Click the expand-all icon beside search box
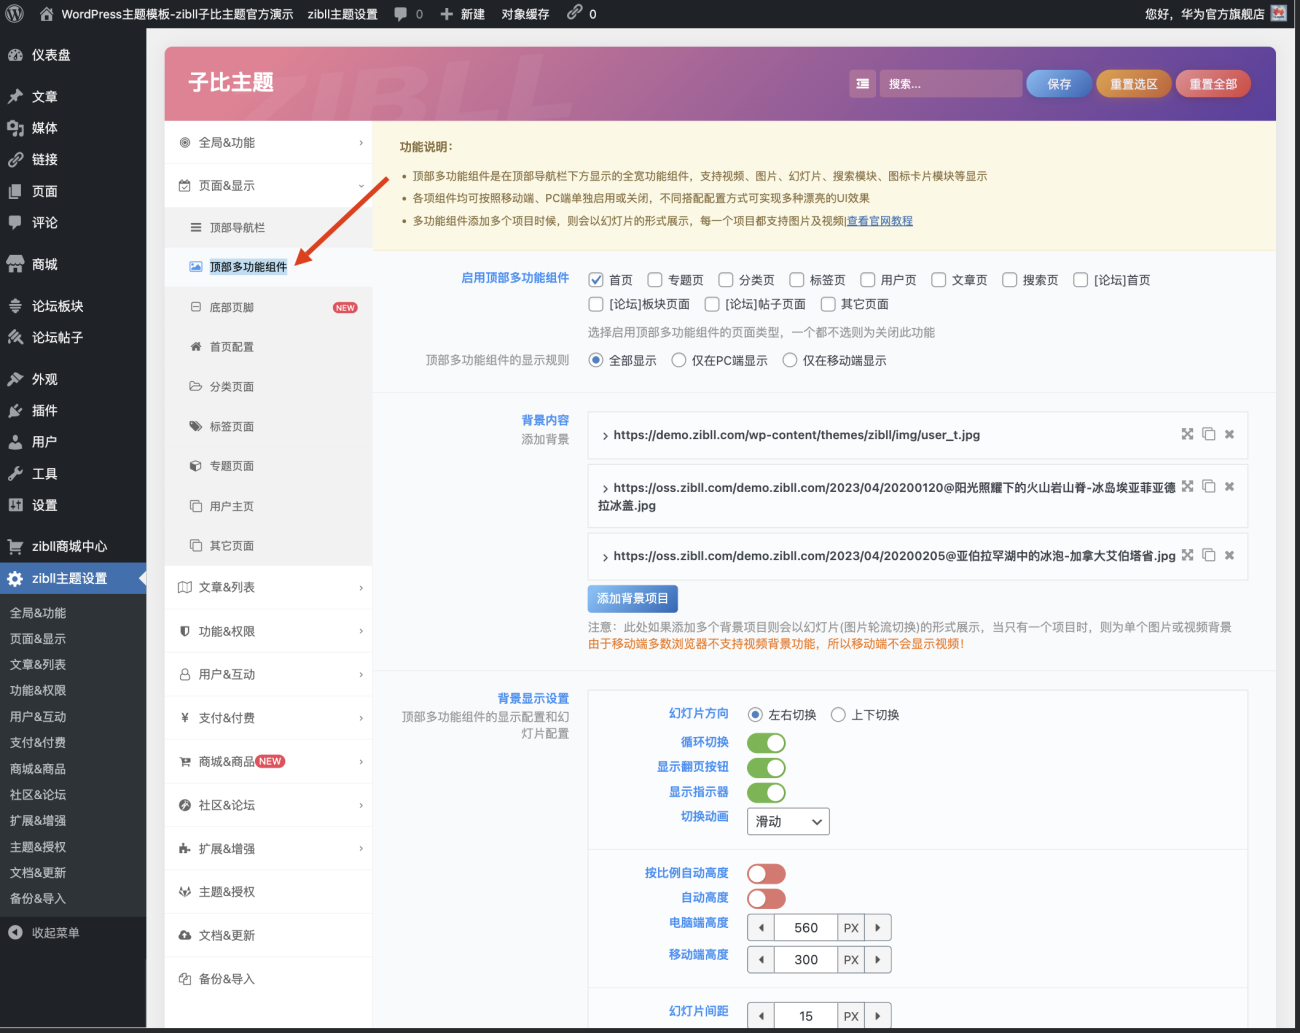Viewport: 1300px width, 1033px height. [862, 84]
